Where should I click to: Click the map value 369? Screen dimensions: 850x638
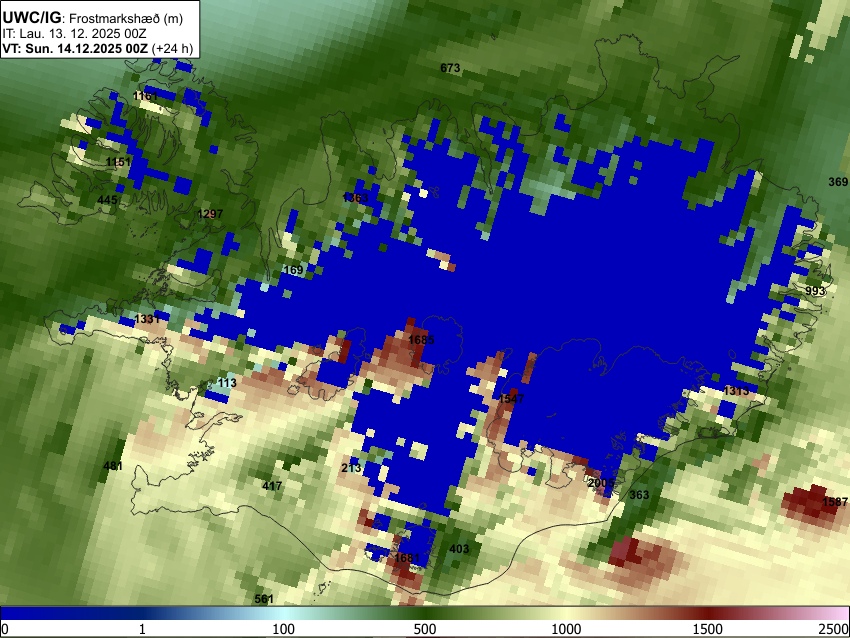tap(838, 182)
